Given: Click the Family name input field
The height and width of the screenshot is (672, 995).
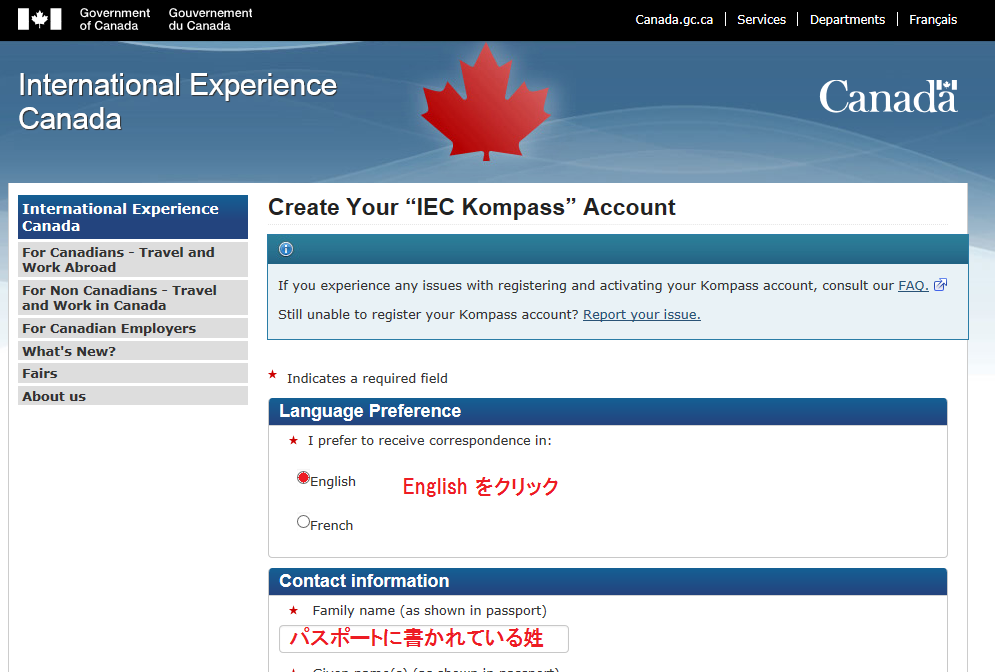Looking at the screenshot, I should 424,638.
